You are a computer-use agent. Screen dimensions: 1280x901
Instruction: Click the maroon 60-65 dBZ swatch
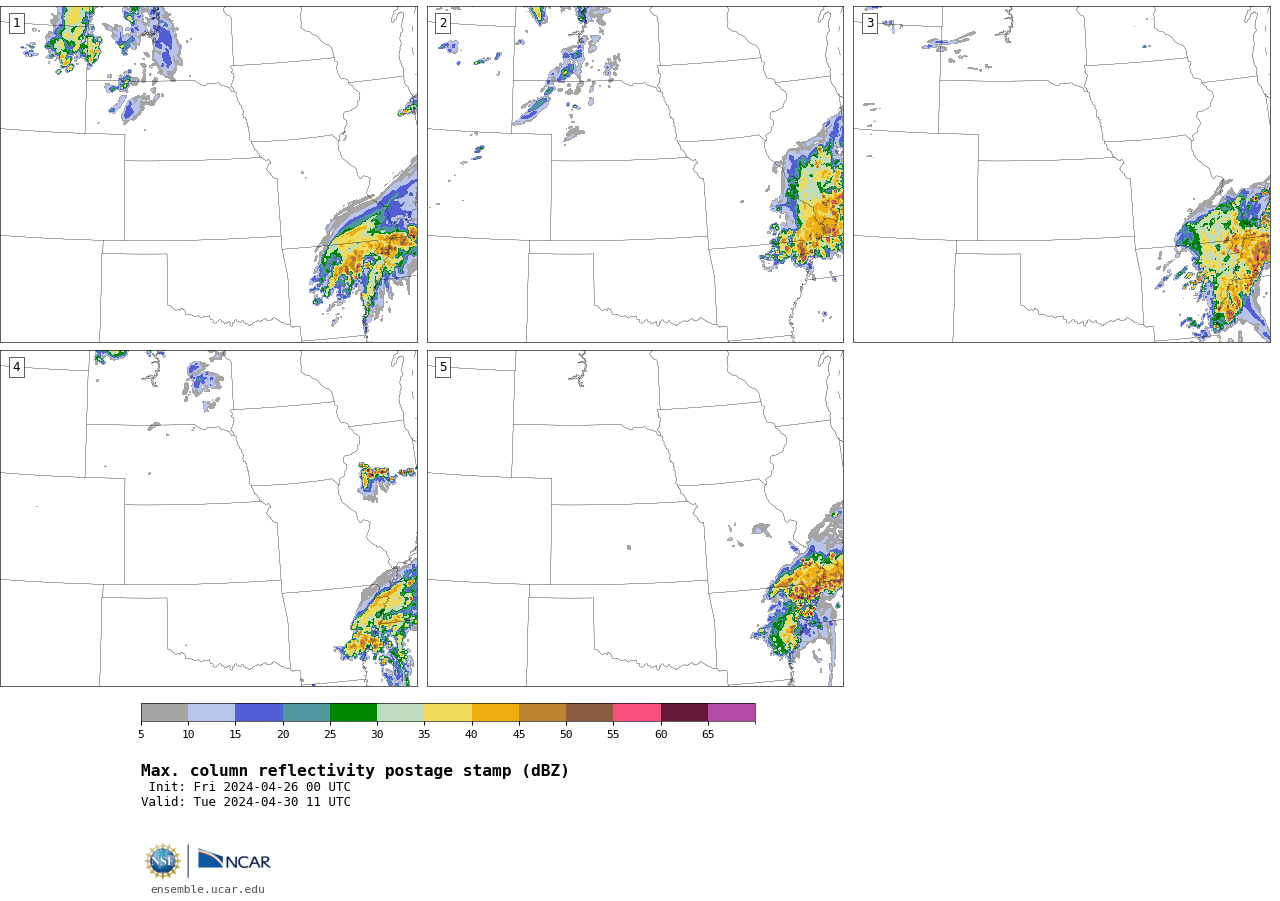point(684,712)
